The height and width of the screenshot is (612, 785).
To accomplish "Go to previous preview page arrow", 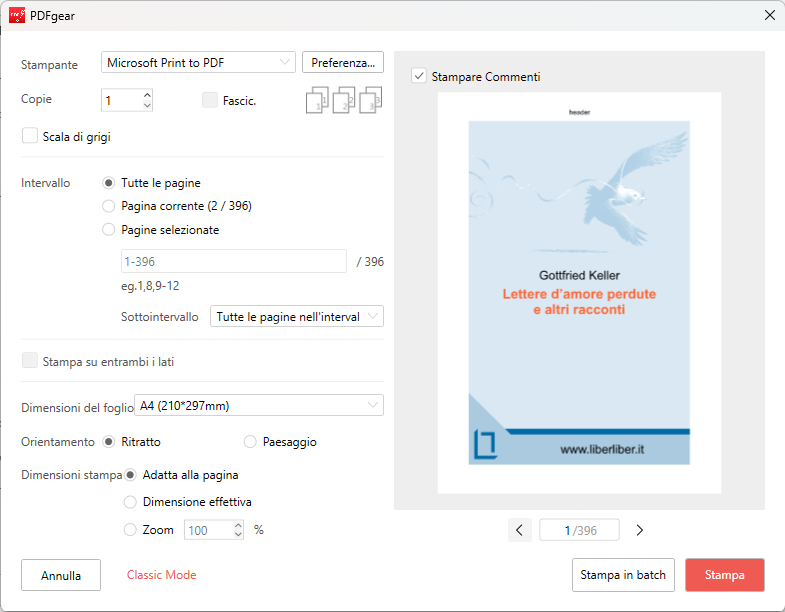I will [x=520, y=530].
